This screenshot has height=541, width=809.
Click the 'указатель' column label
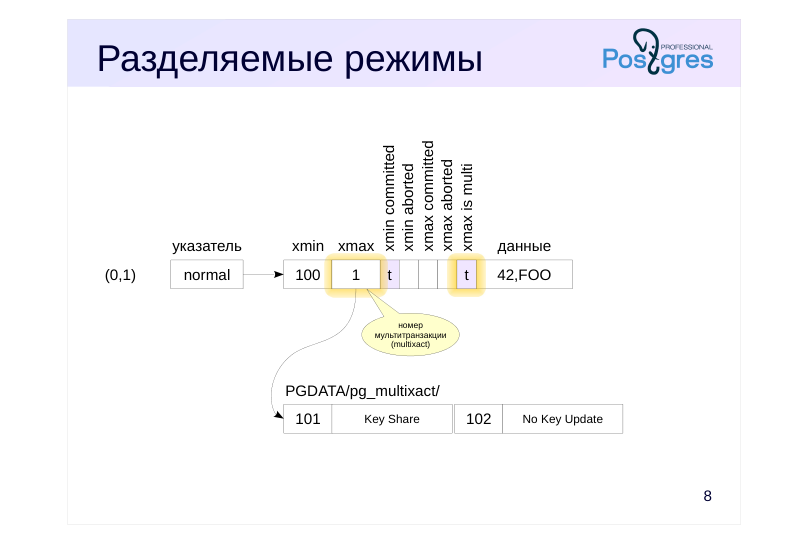point(206,246)
